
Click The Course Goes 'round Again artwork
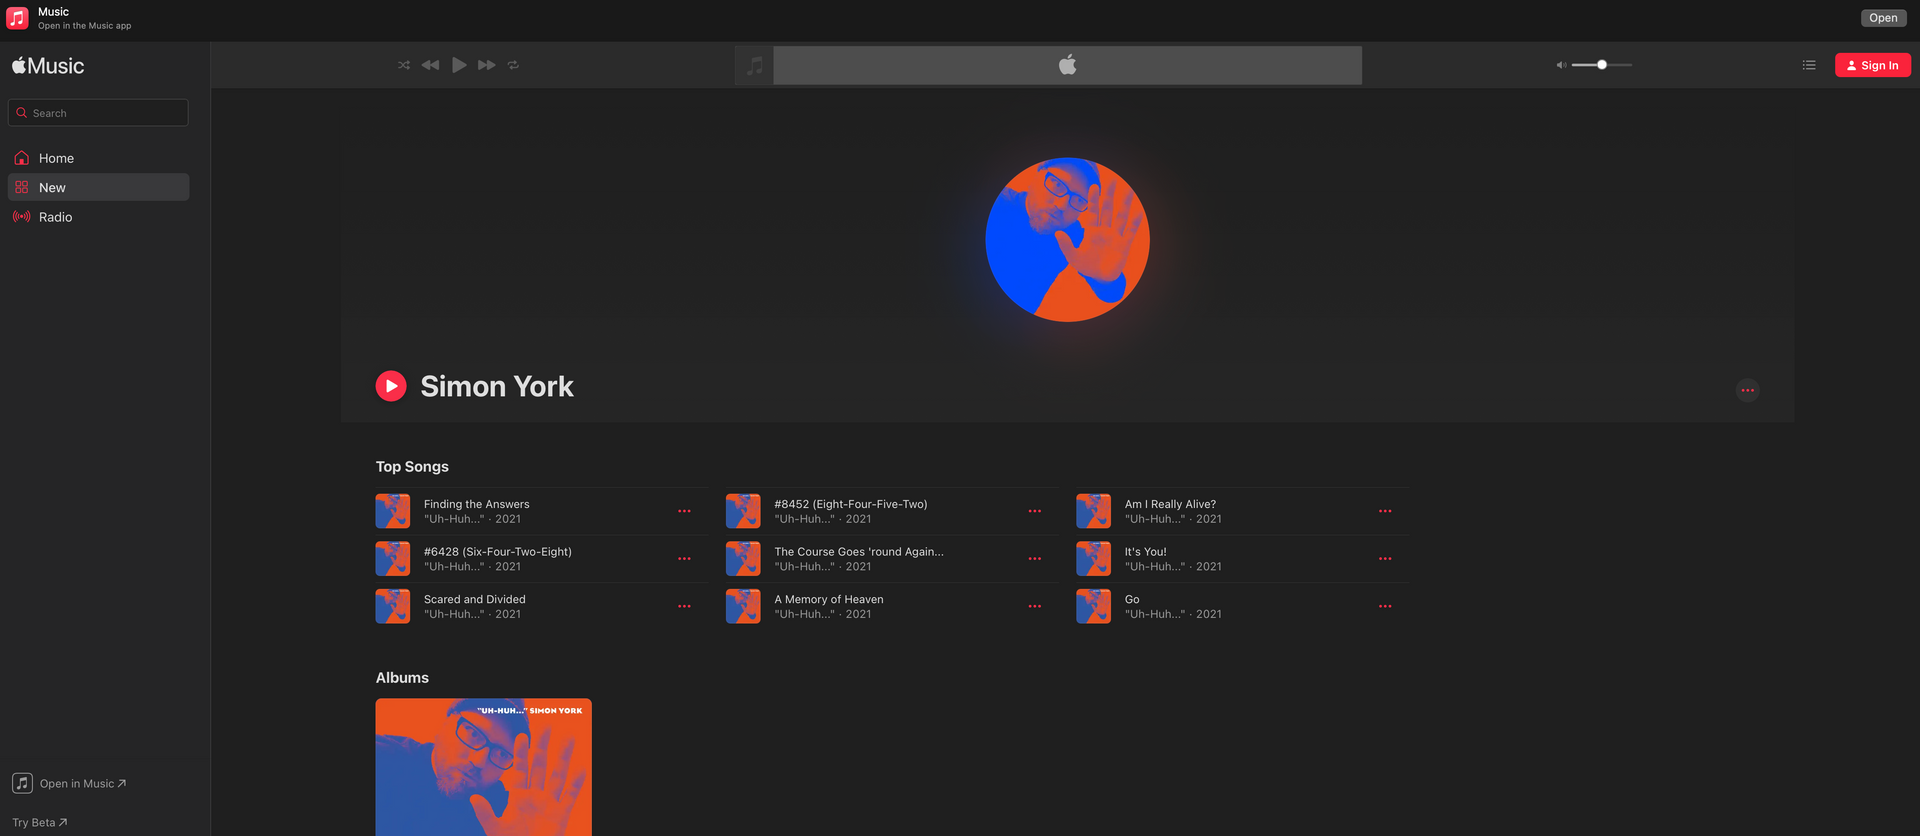click(743, 559)
